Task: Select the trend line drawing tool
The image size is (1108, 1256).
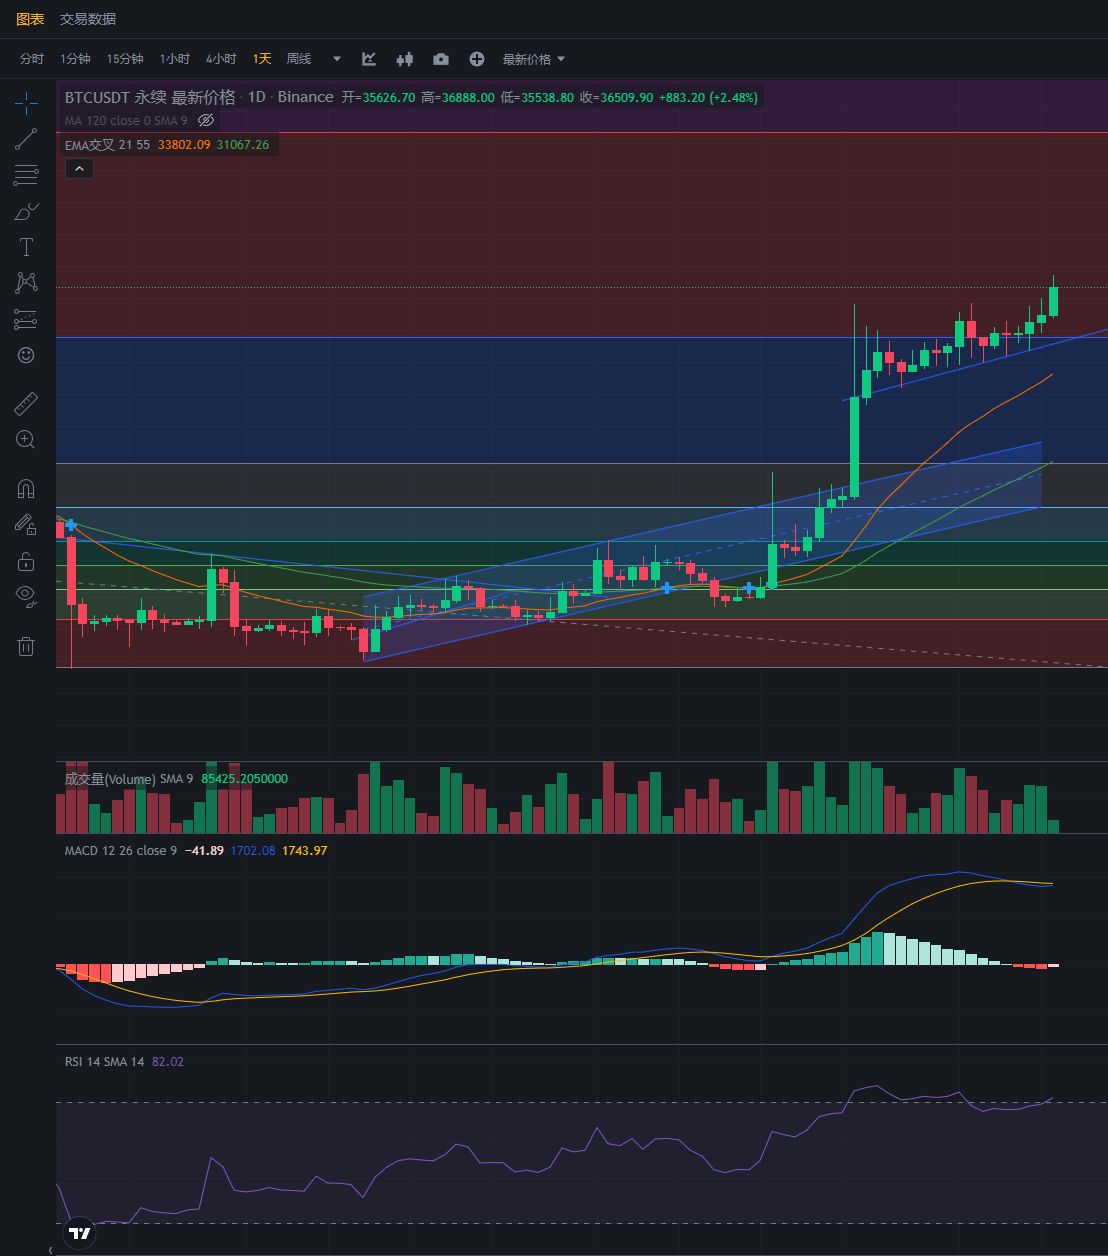Action: tap(26, 139)
